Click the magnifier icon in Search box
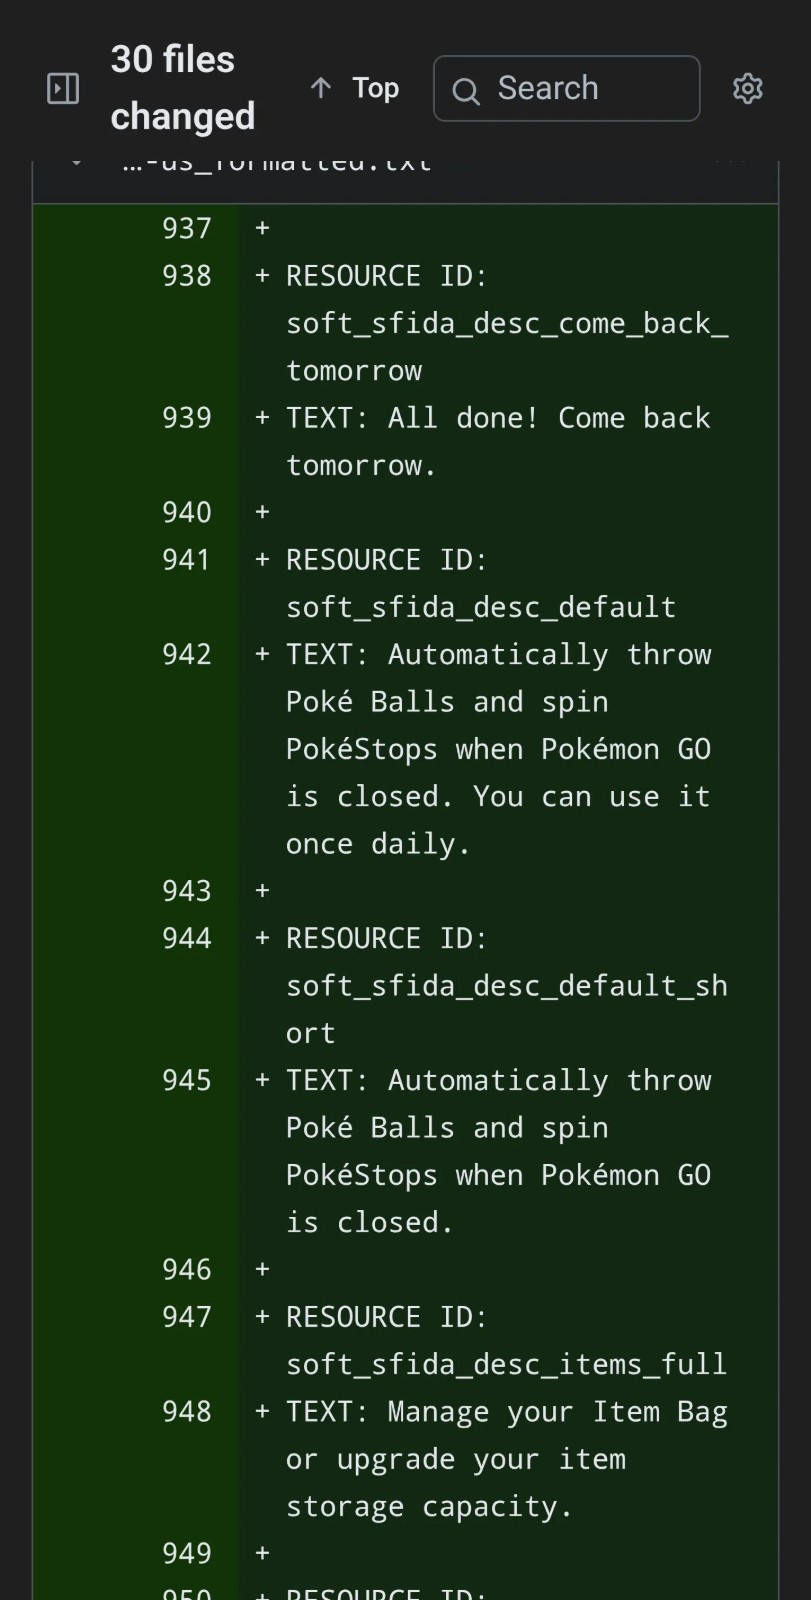This screenshot has height=1600, width=811. (x=466, y=91)
